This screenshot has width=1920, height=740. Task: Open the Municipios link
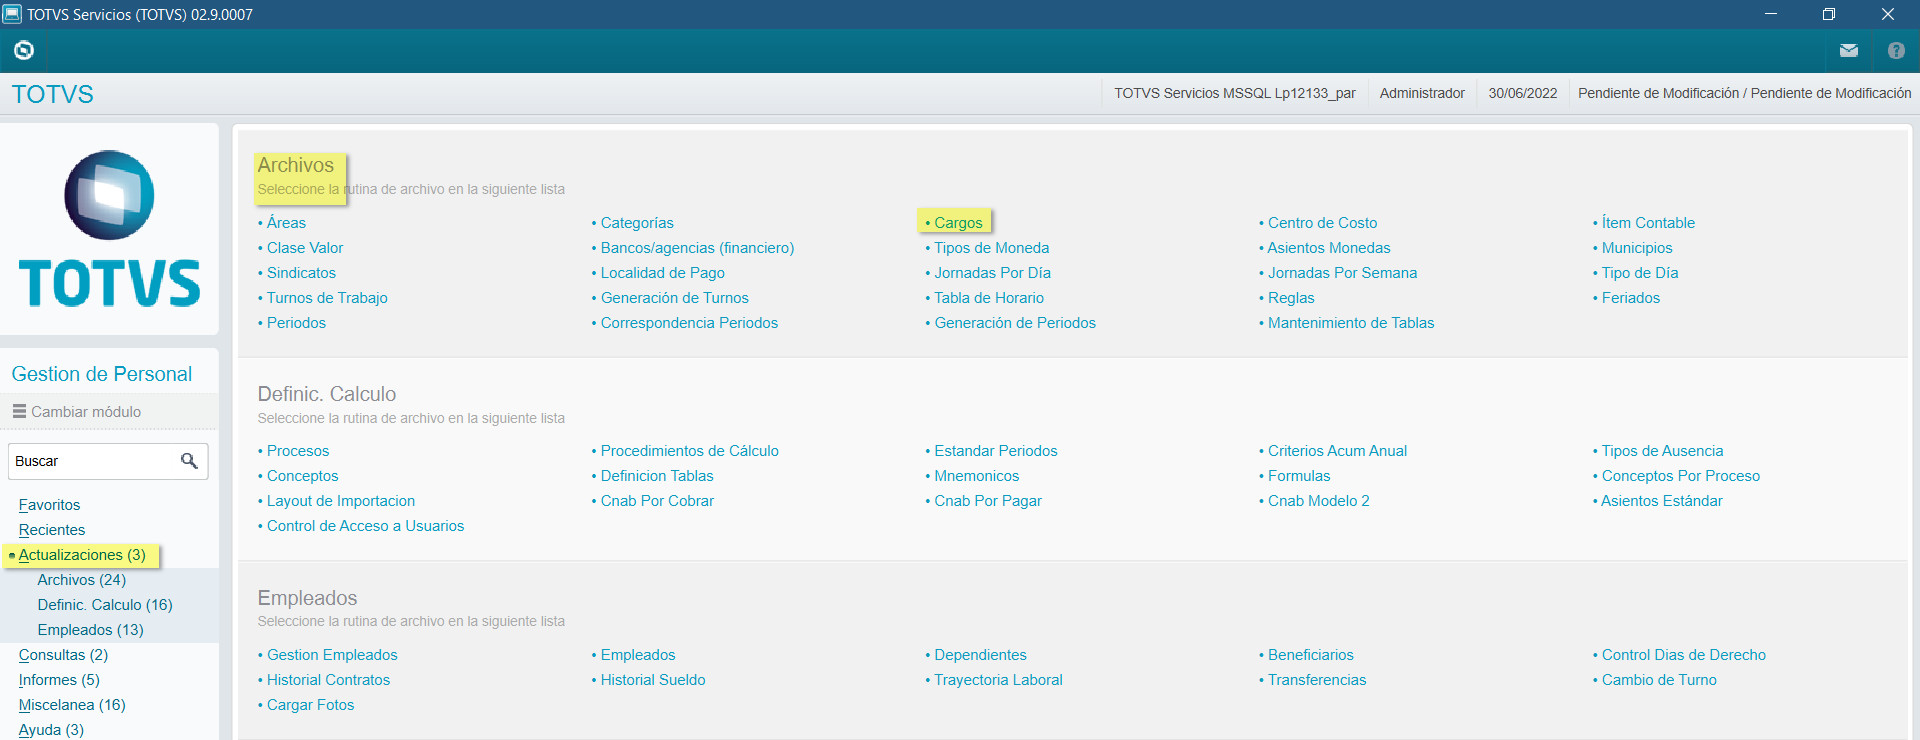click(x=1637, y=248)
